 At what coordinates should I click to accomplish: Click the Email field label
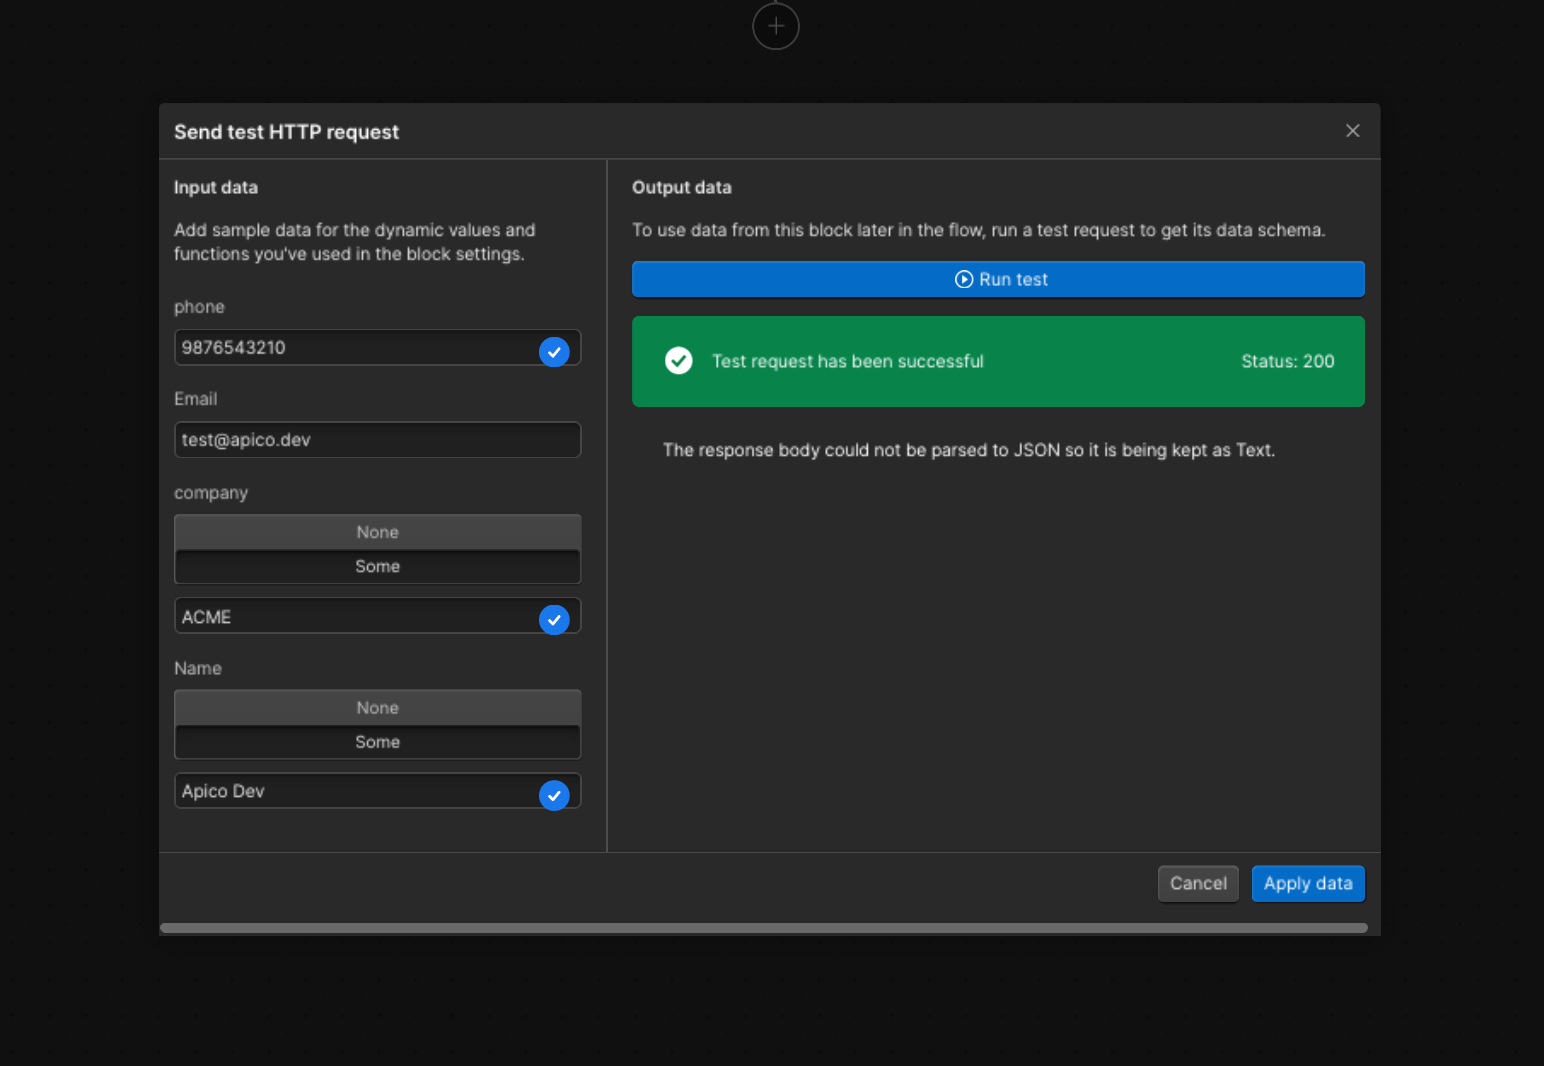coord(195,399)
